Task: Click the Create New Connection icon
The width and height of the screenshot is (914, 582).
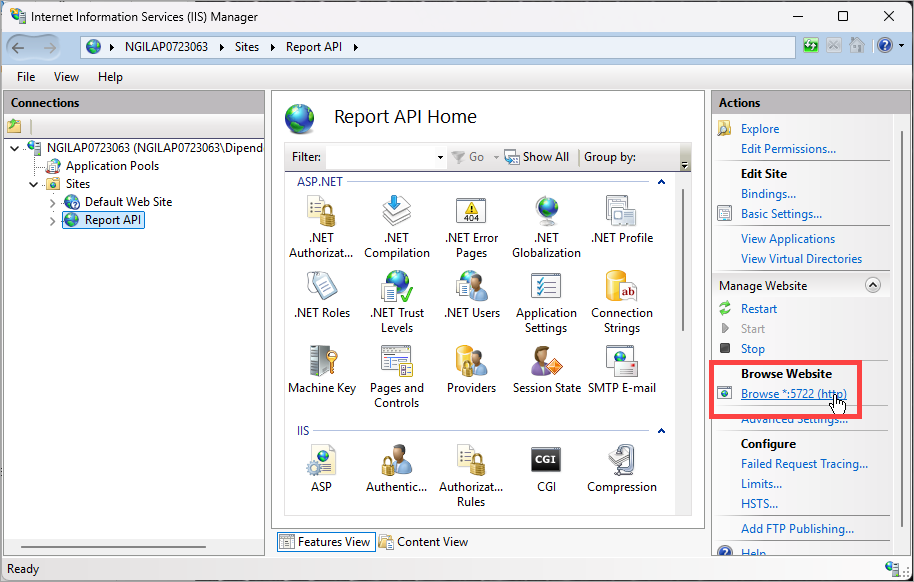Action: pyautogui.click(x=15, y=125)
